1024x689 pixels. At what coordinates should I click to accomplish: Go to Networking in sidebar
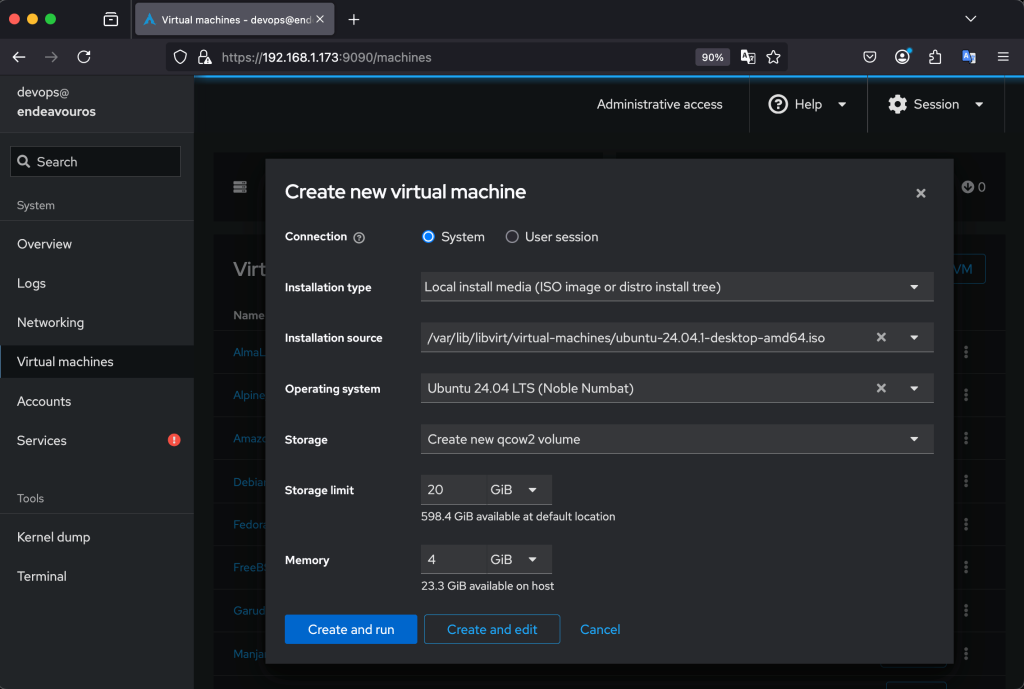click(x=50, y=322)
